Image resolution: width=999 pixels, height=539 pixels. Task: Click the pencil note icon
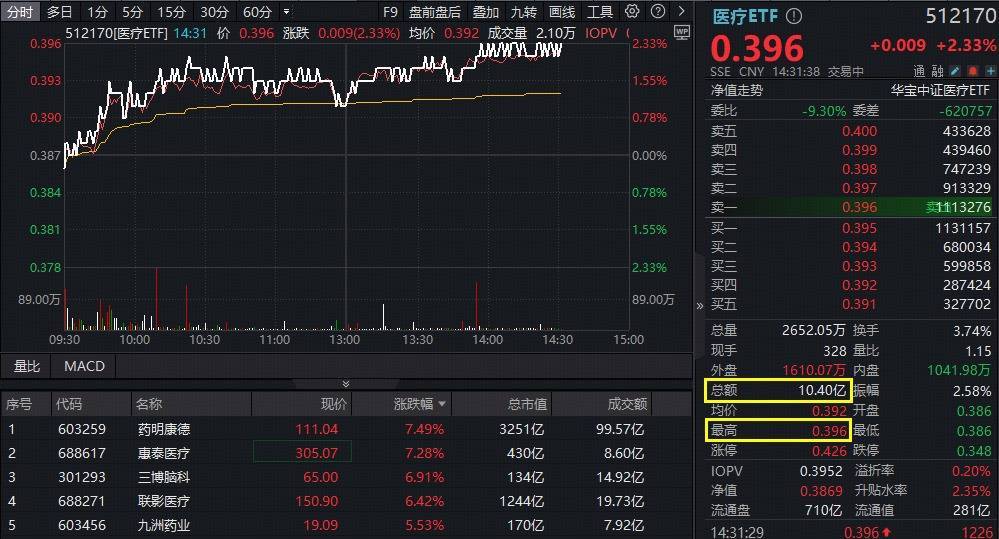(x=954, y=72)
